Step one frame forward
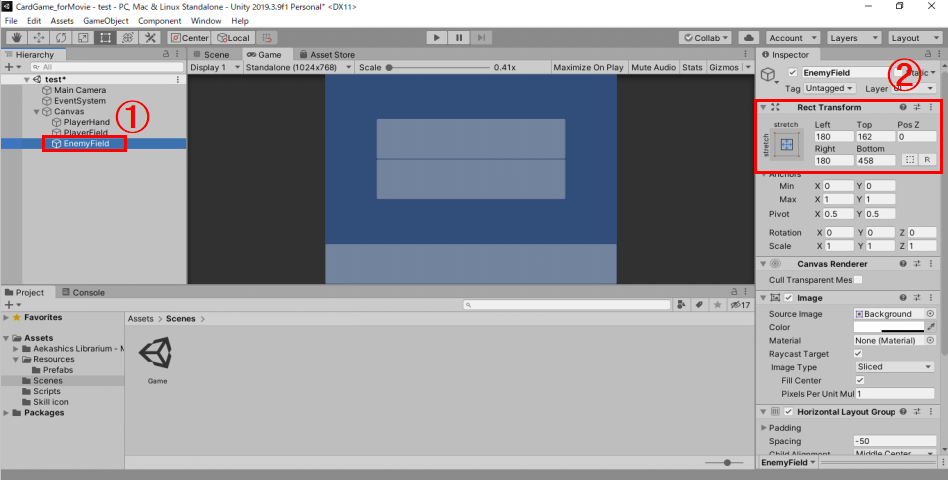The height and width of the screenshot is (480, 948). pos(481,37)
